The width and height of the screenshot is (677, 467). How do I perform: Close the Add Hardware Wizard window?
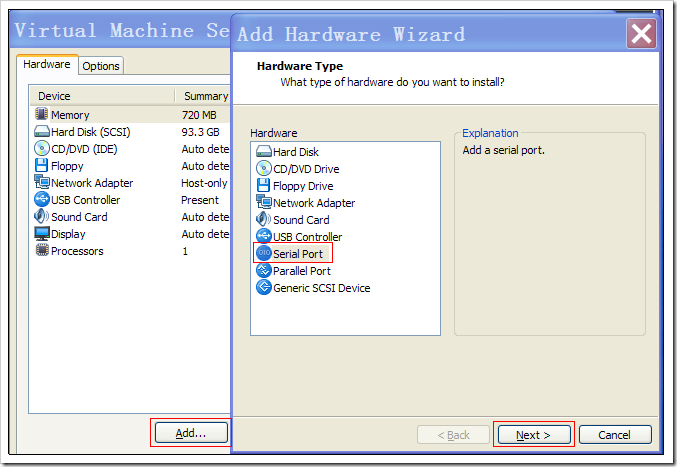coord(641,34)
